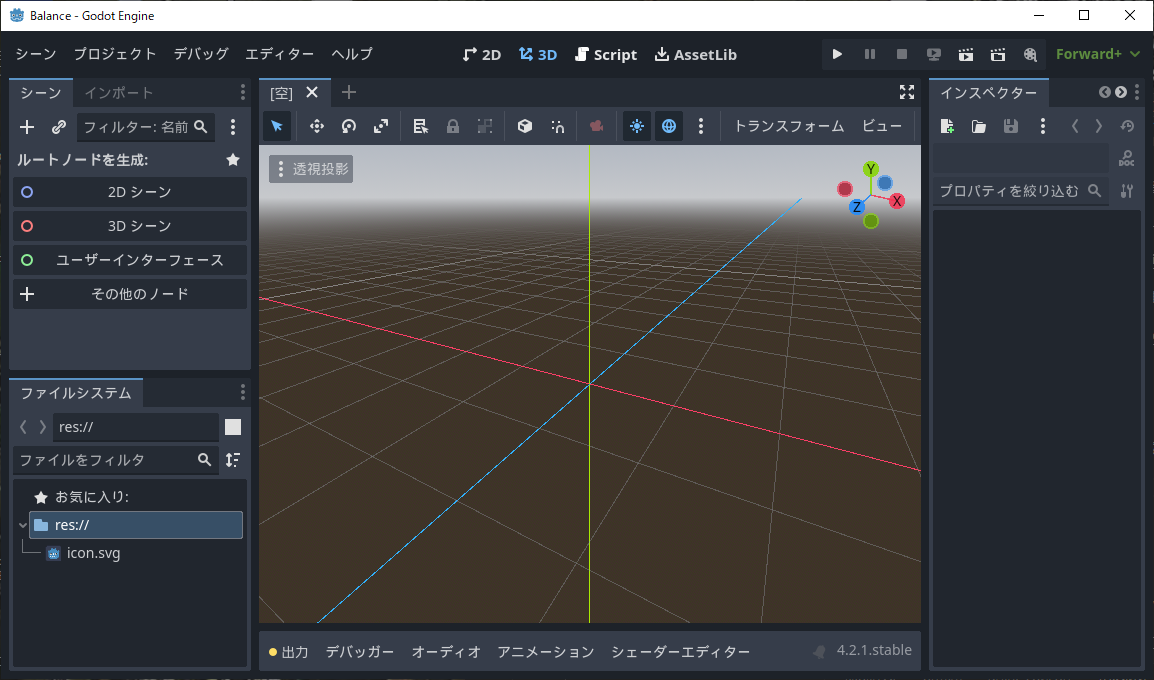Open the Forward+ renderer dropdown
The width and height of the screenshot is (1154, 680).
pos(1097,54)
